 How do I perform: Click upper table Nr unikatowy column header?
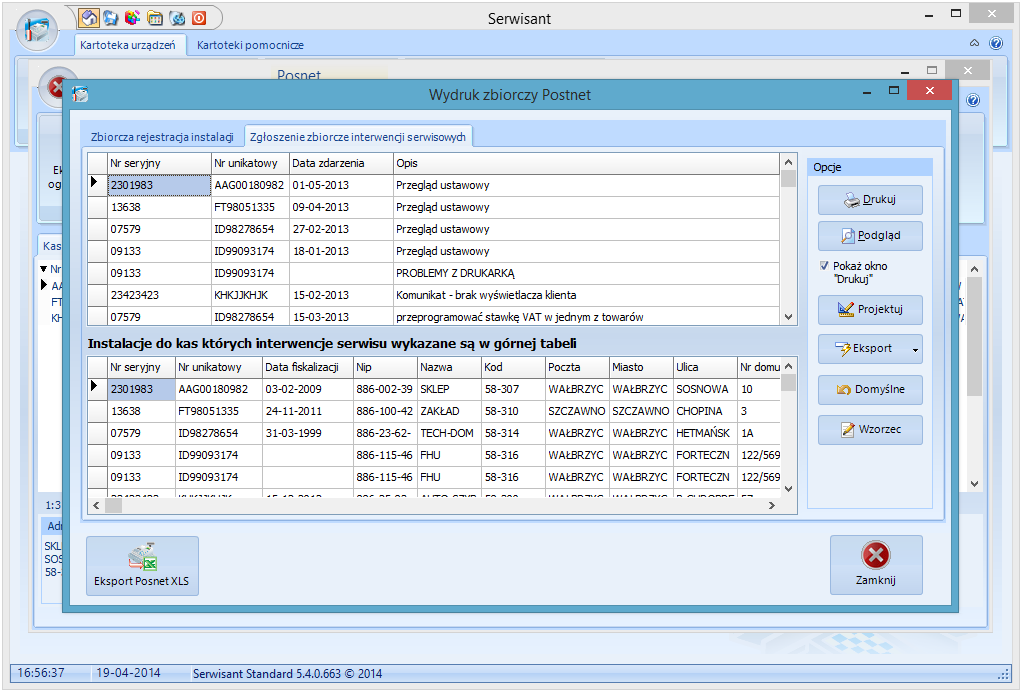(x=251, y=163)
